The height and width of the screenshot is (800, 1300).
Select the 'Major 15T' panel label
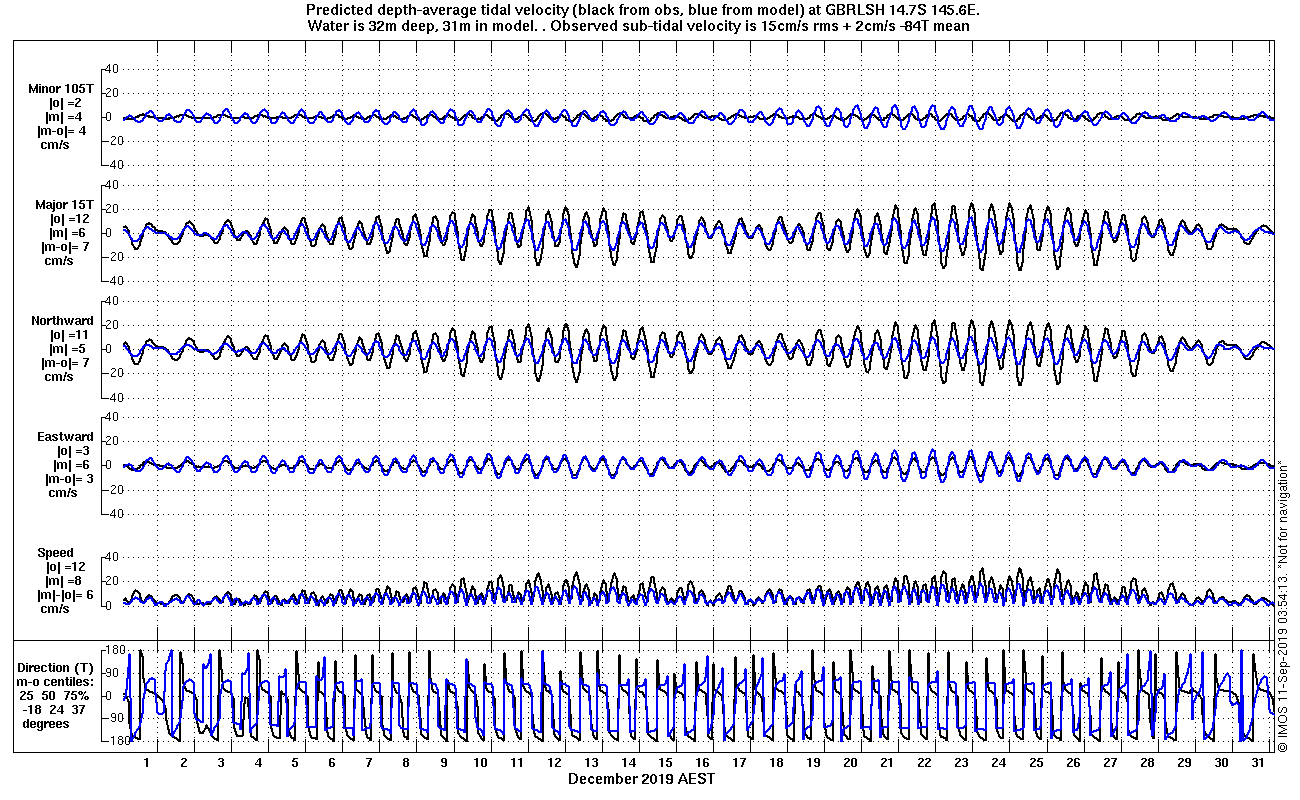point(64,205)
